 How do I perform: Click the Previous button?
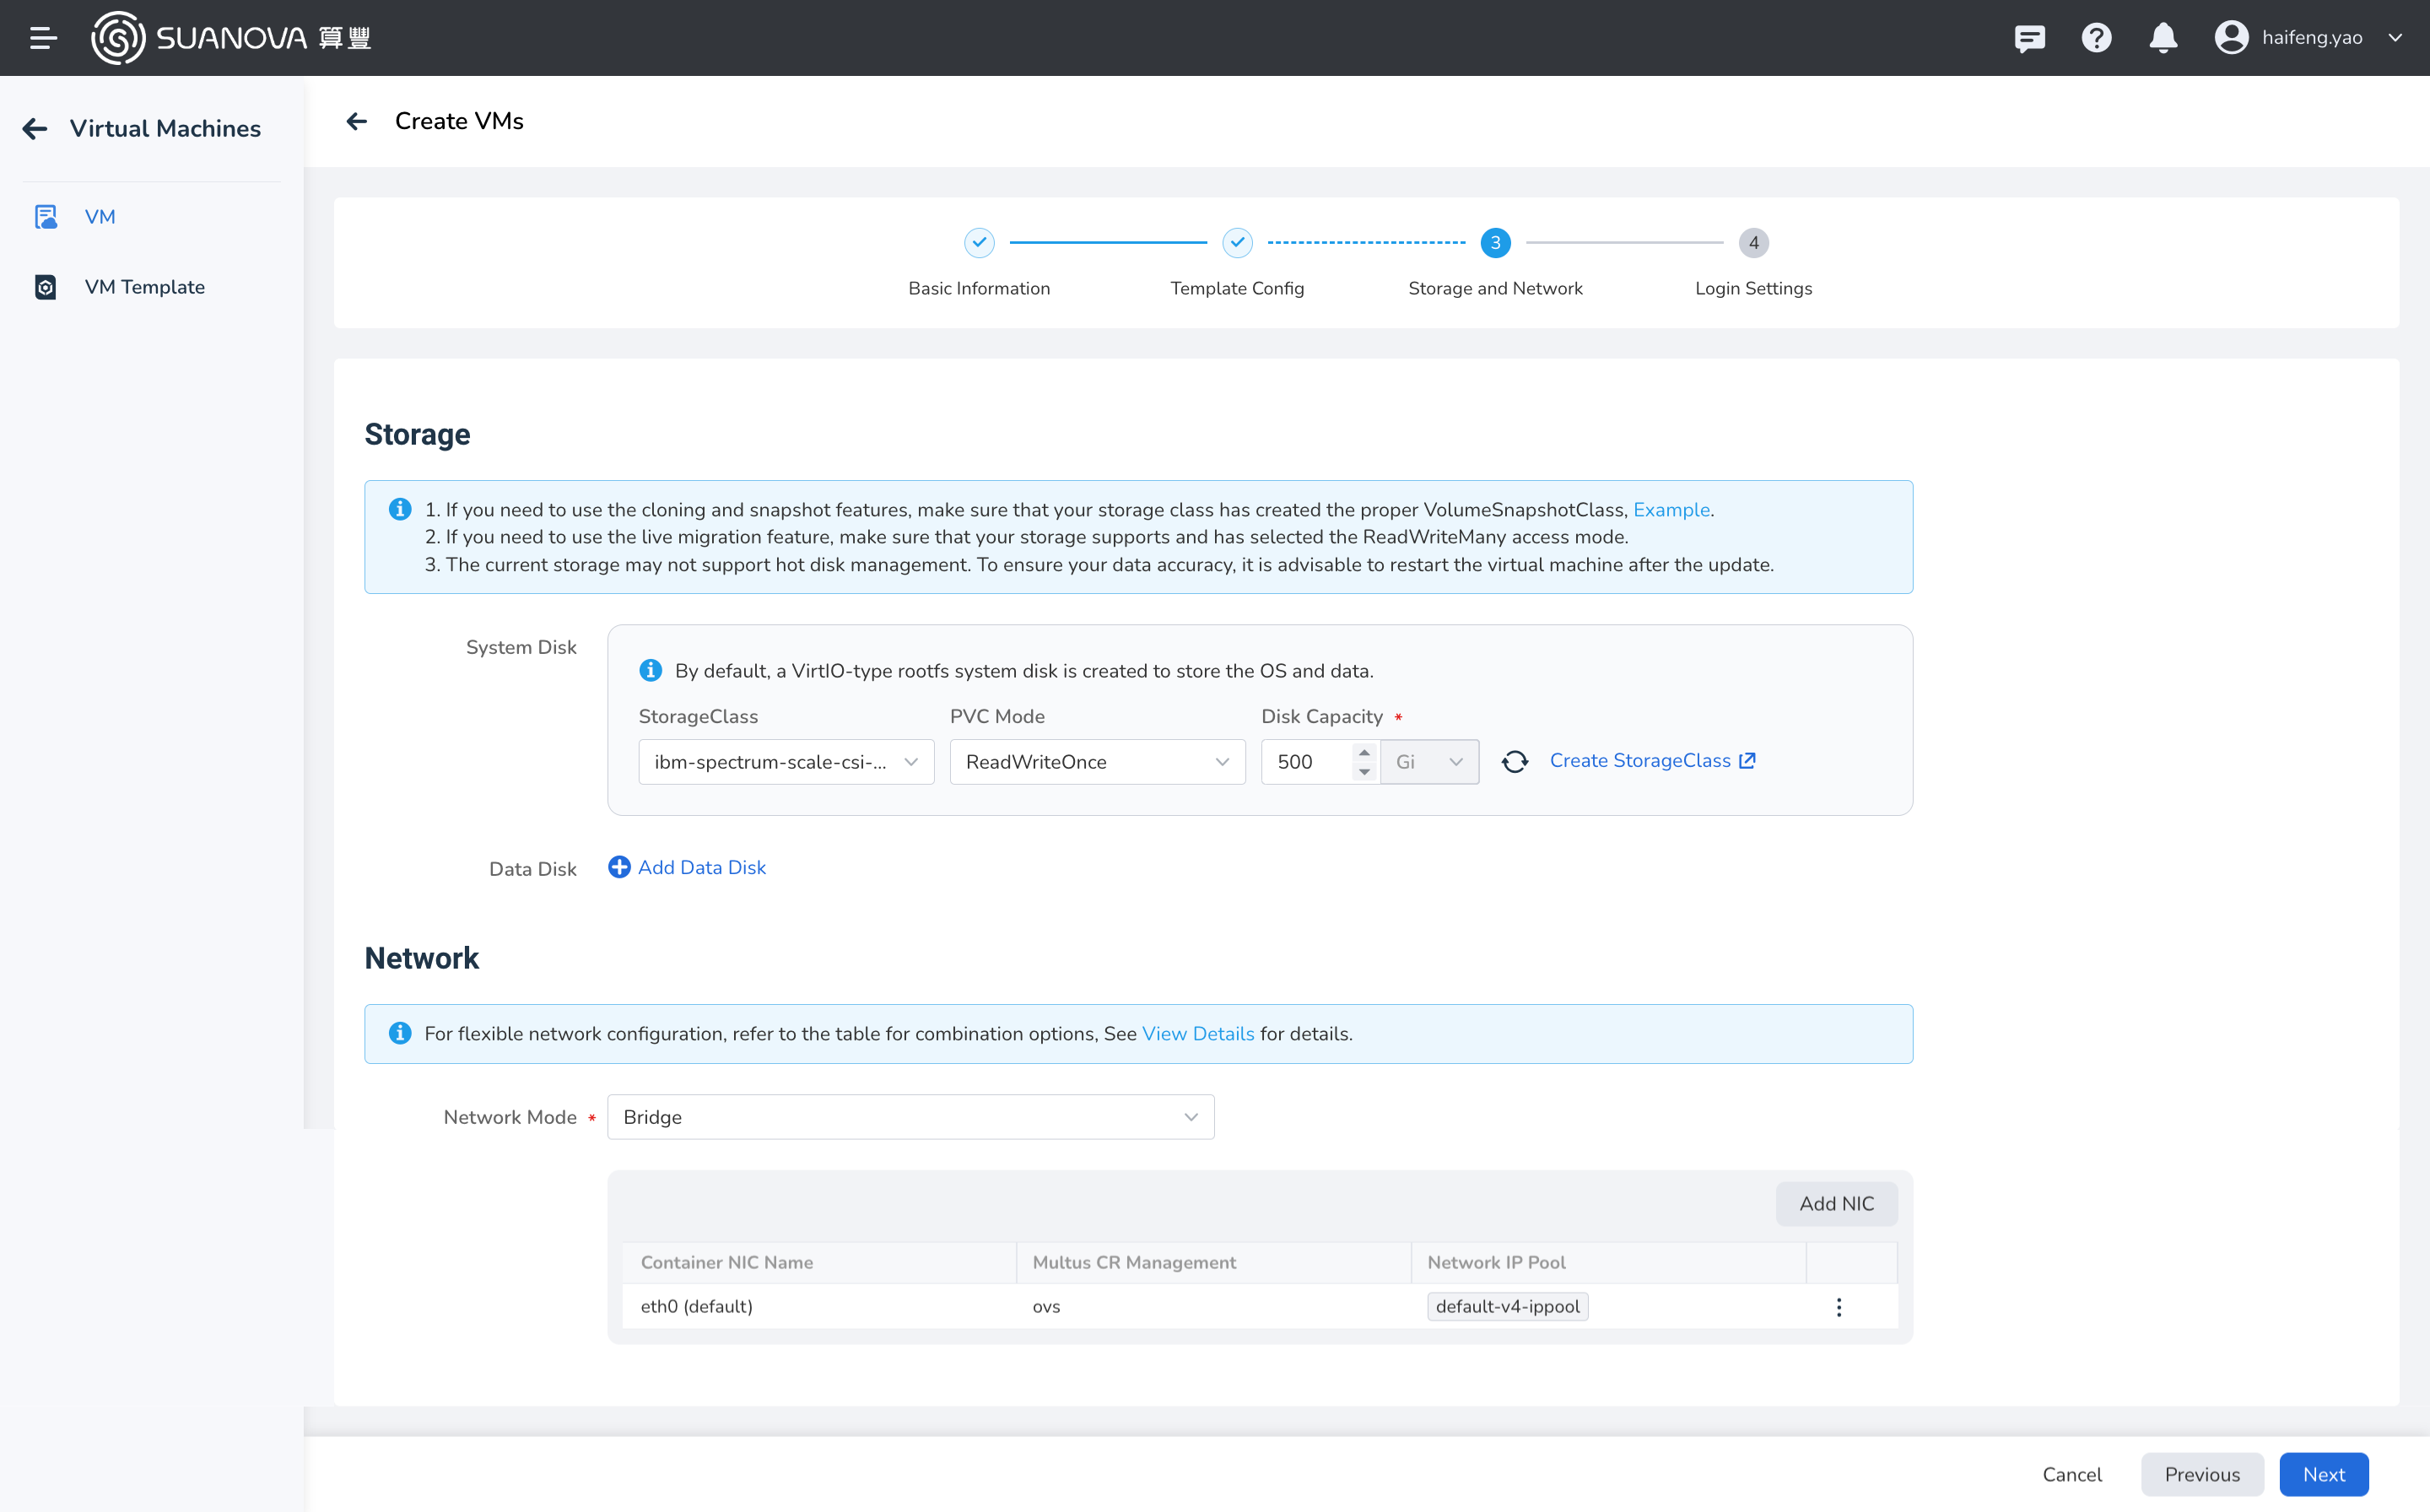click(x=2201, y=1475)
